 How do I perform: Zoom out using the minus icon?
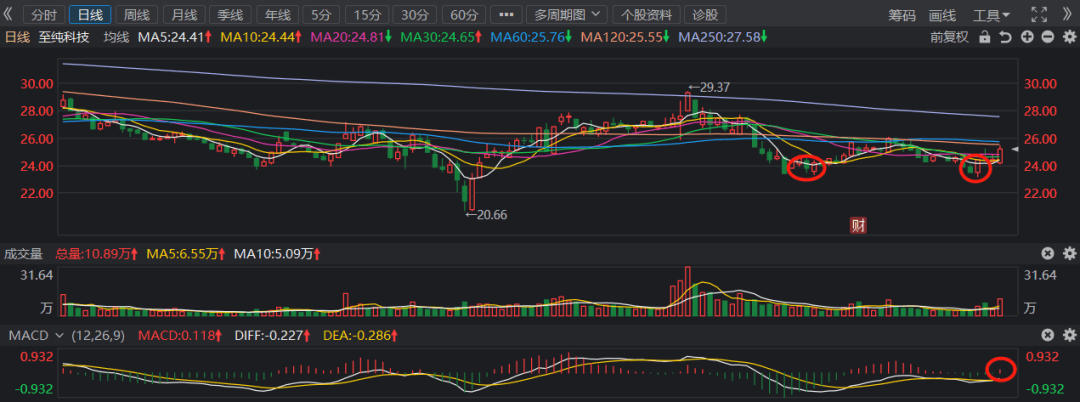pyautogui.click(x=1047, y=37)
